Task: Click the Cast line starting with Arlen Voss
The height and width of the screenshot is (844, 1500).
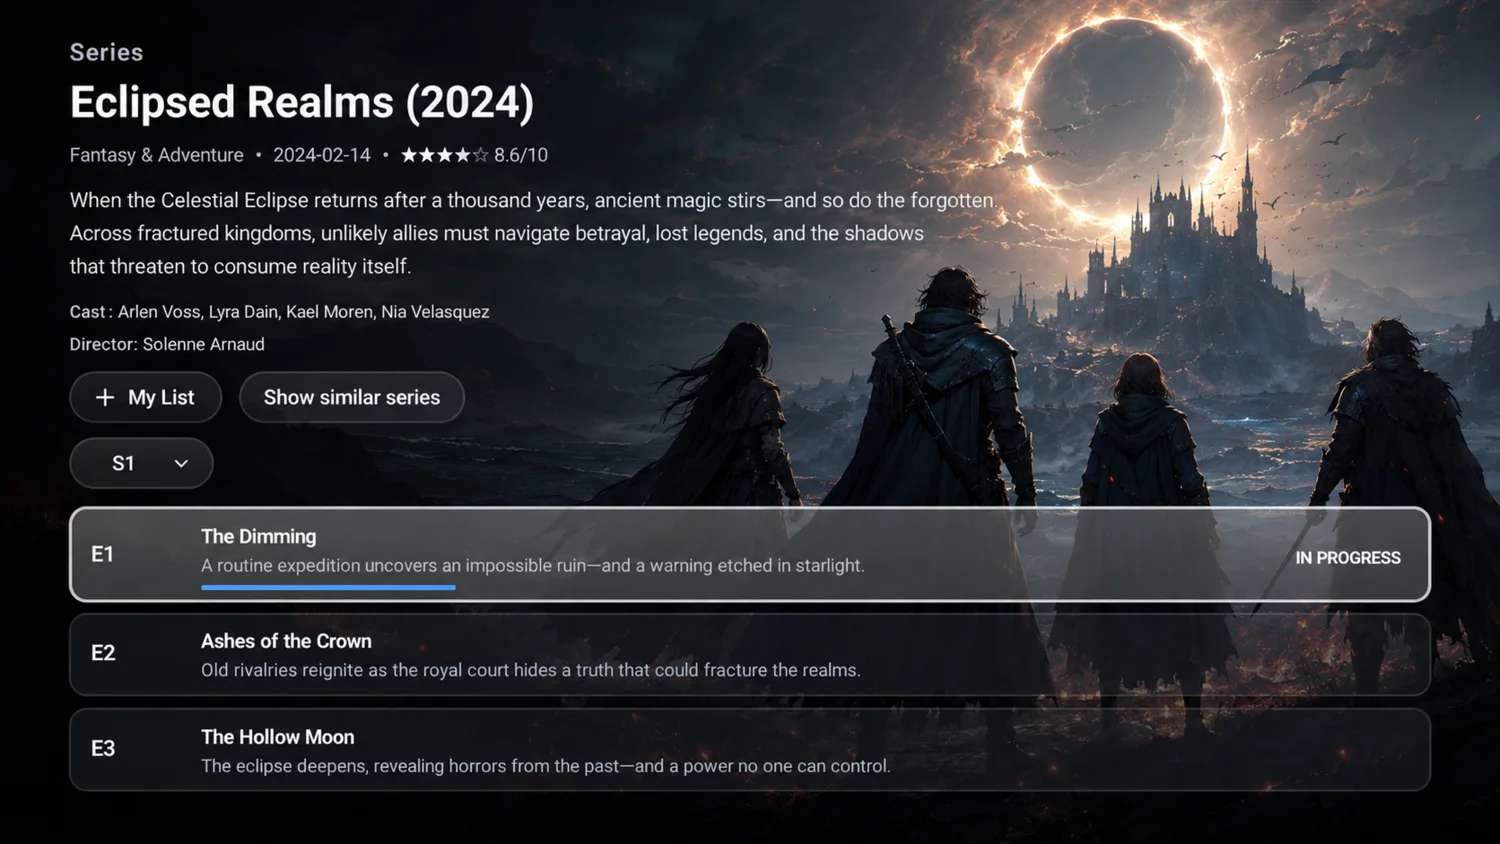Action: click(x=280, y=312)
